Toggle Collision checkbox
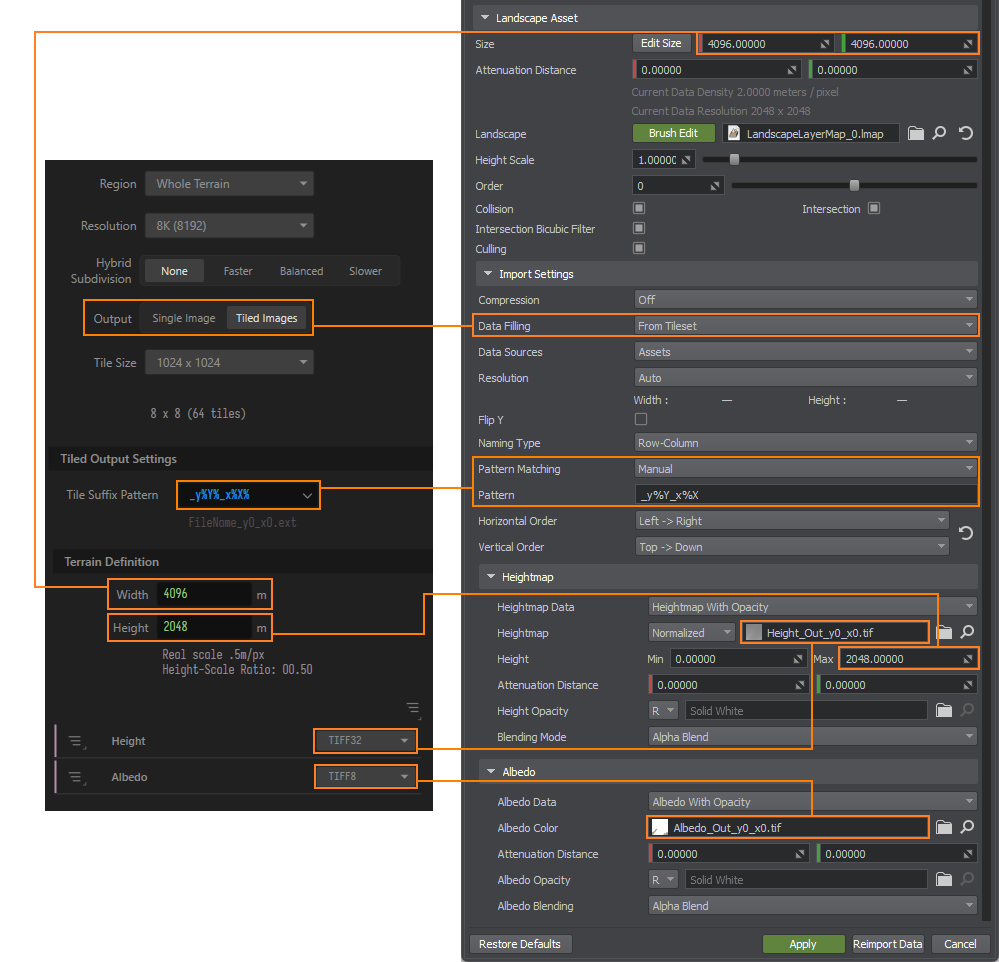The image size is (999, 962). tap(639, 208)
